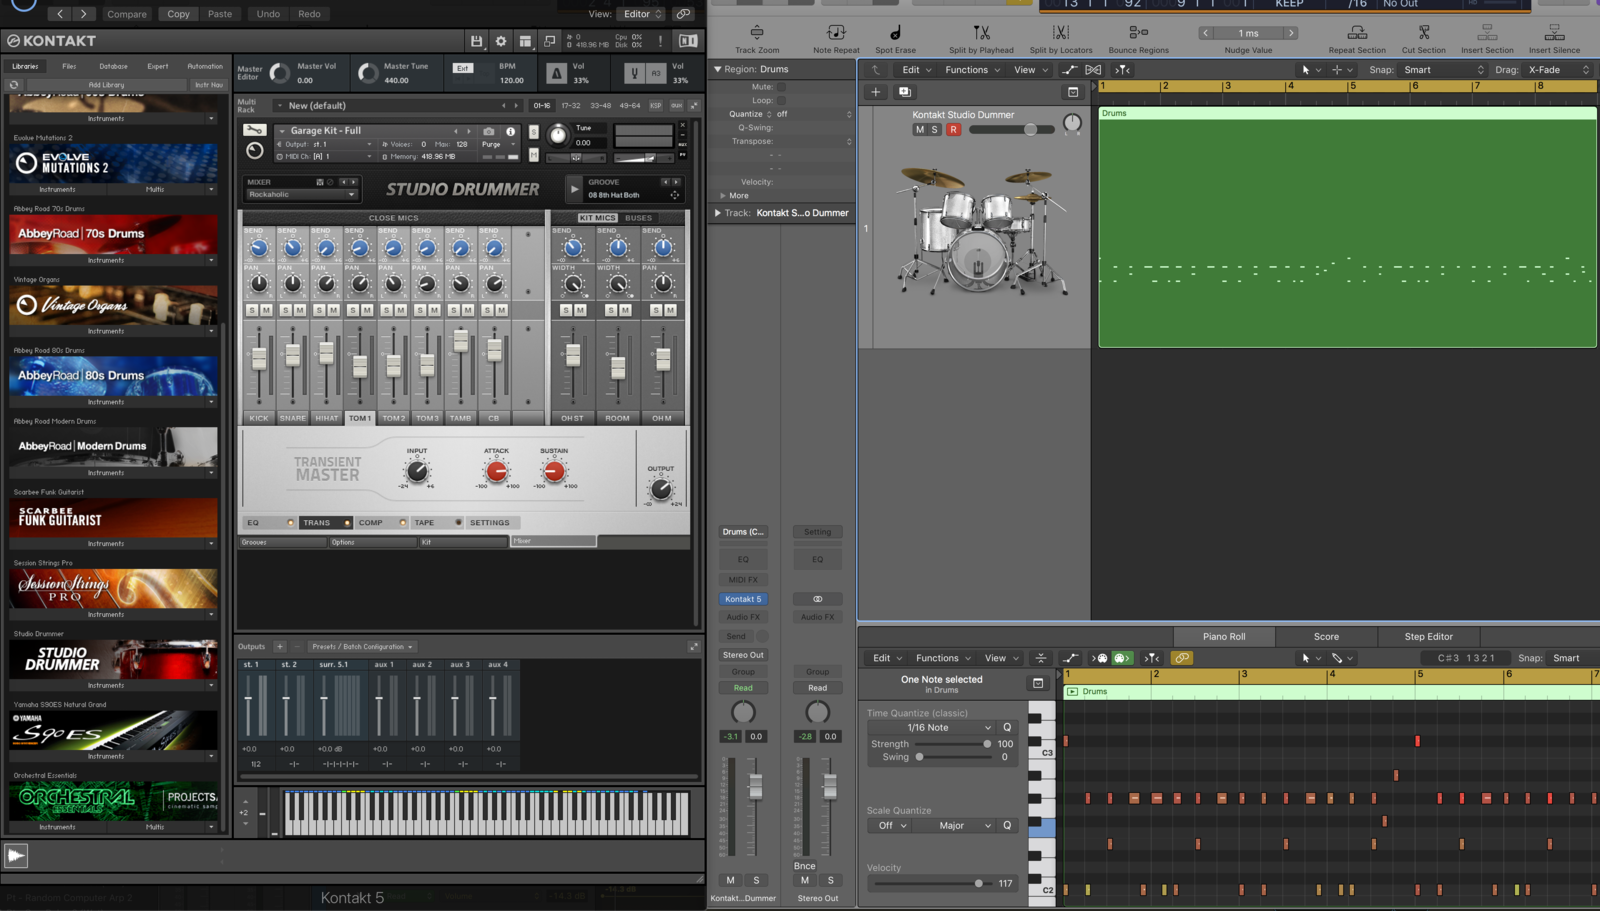Viewport: 1600px width, 911px height.
Task: Mute the Stereo Out channel strip
Action: point(804,880)
